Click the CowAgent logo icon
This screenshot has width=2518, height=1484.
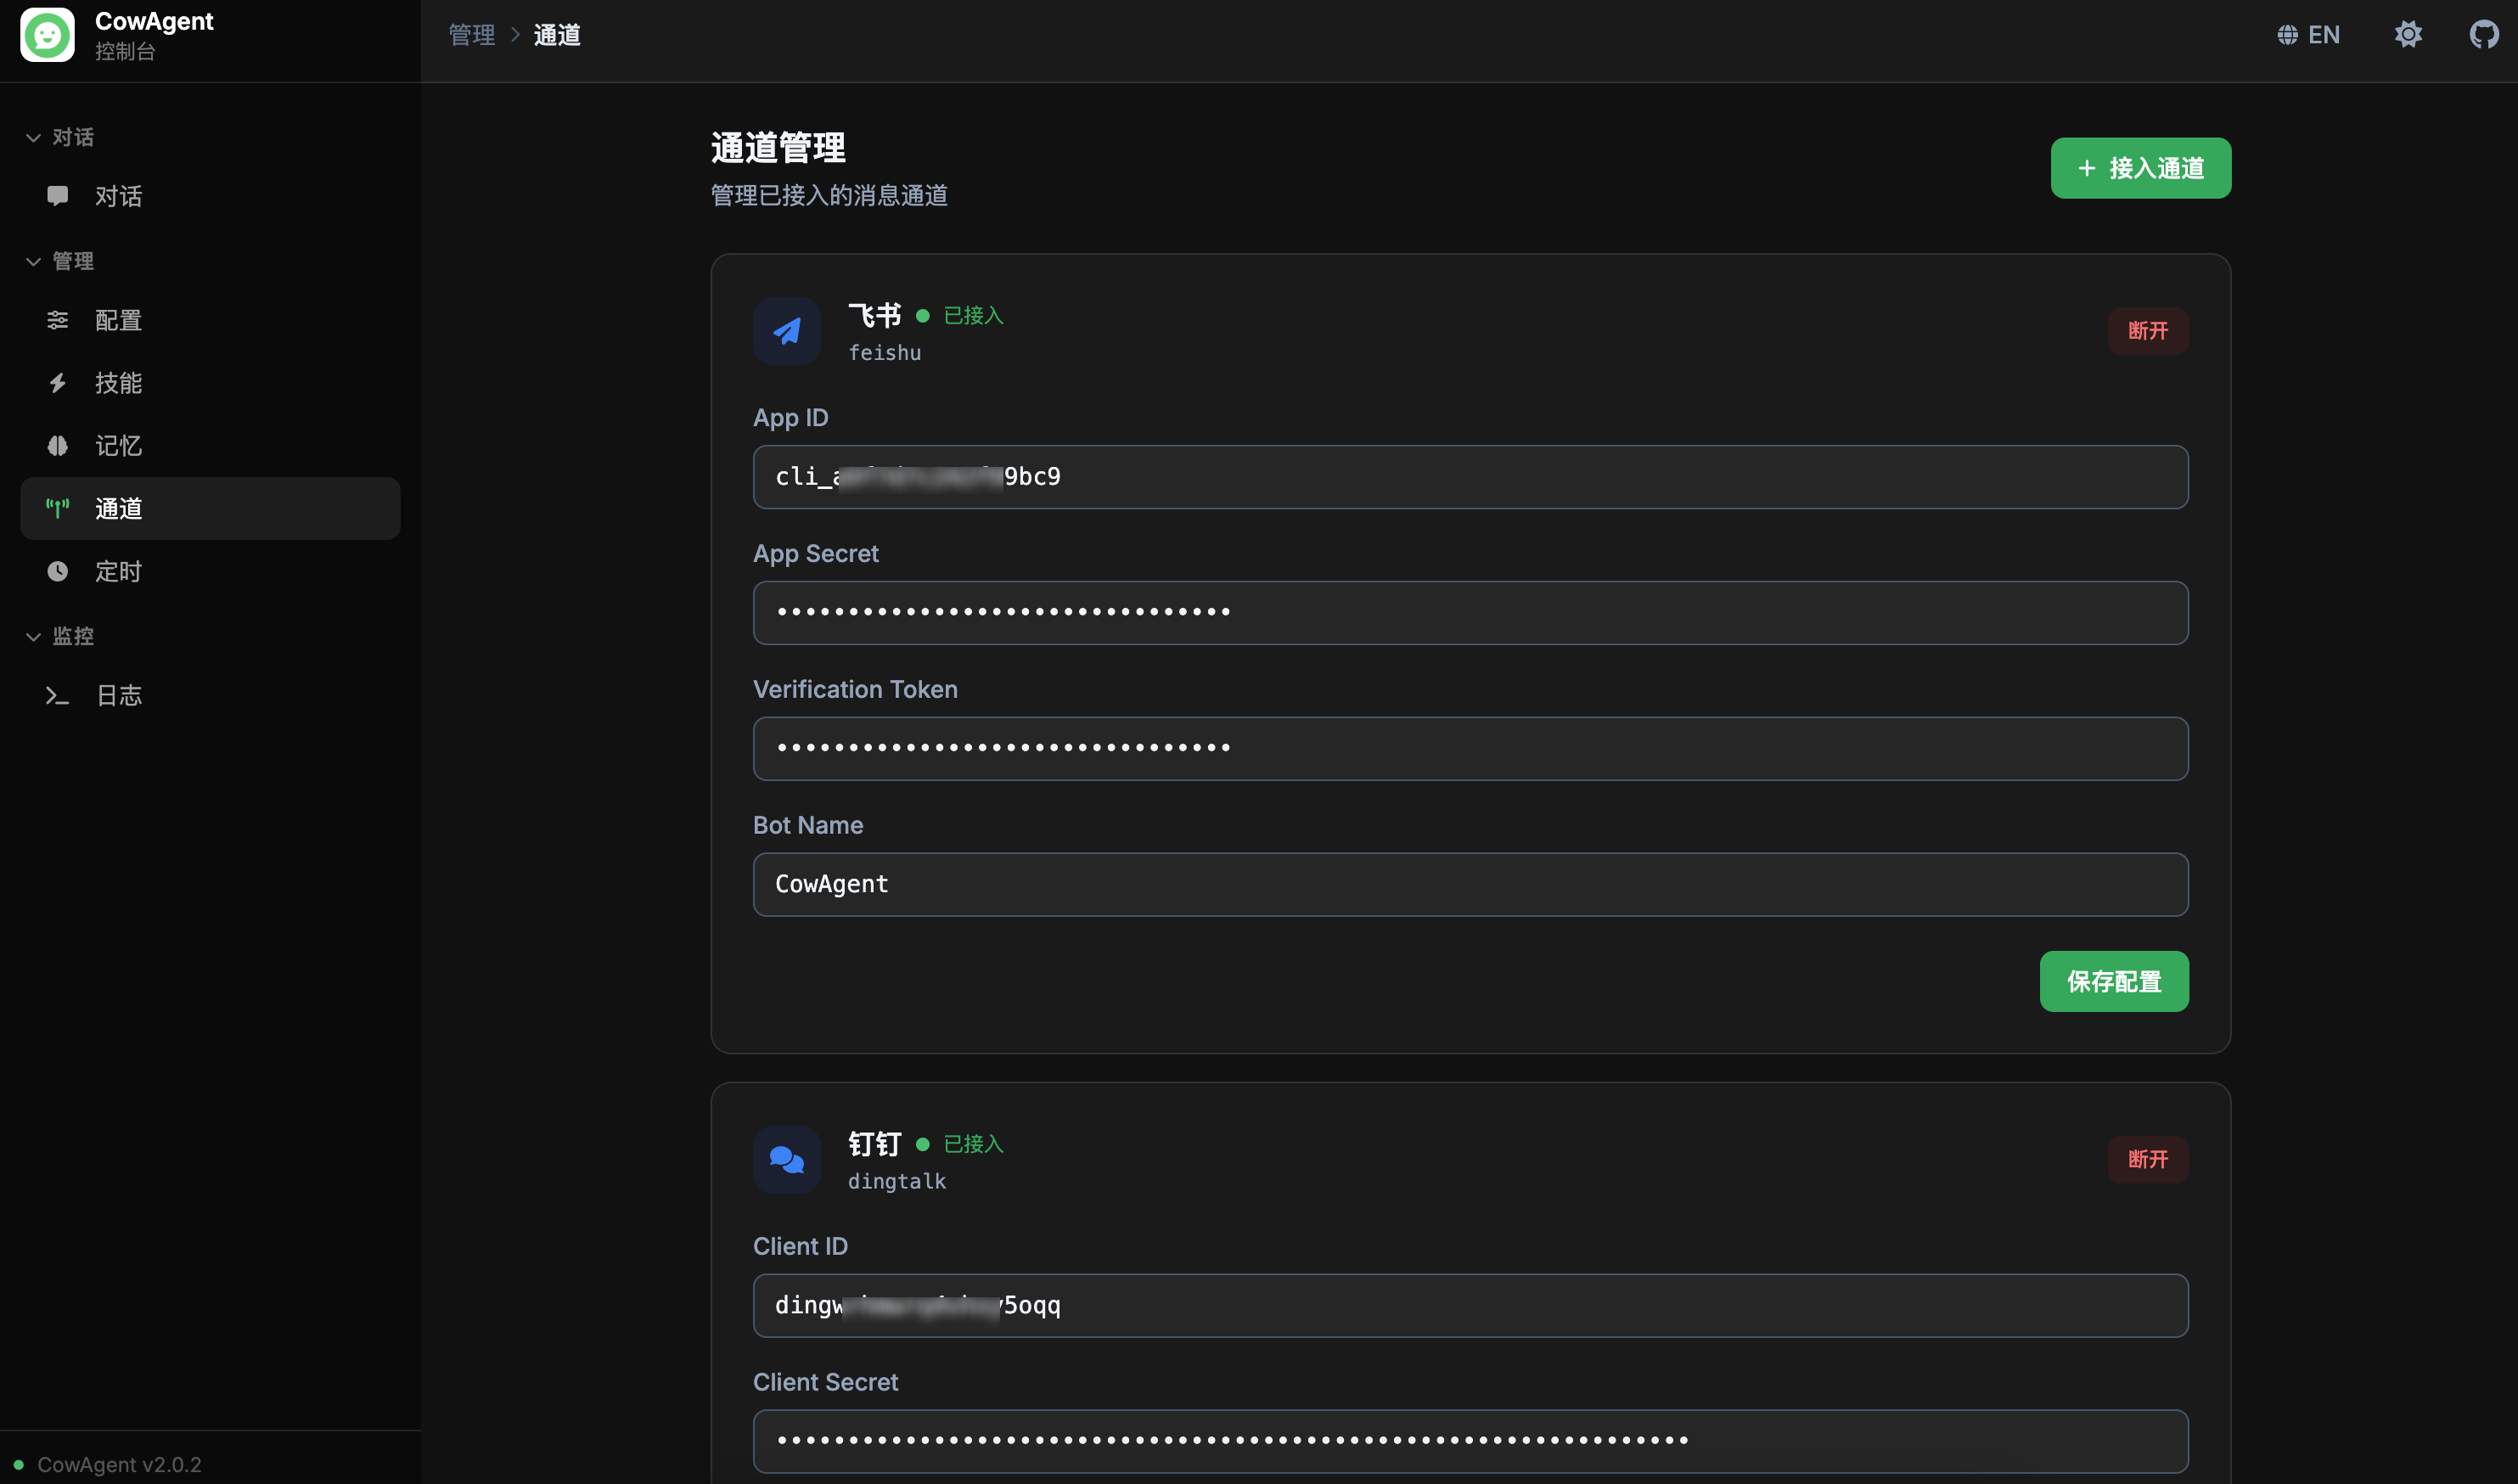47,35
